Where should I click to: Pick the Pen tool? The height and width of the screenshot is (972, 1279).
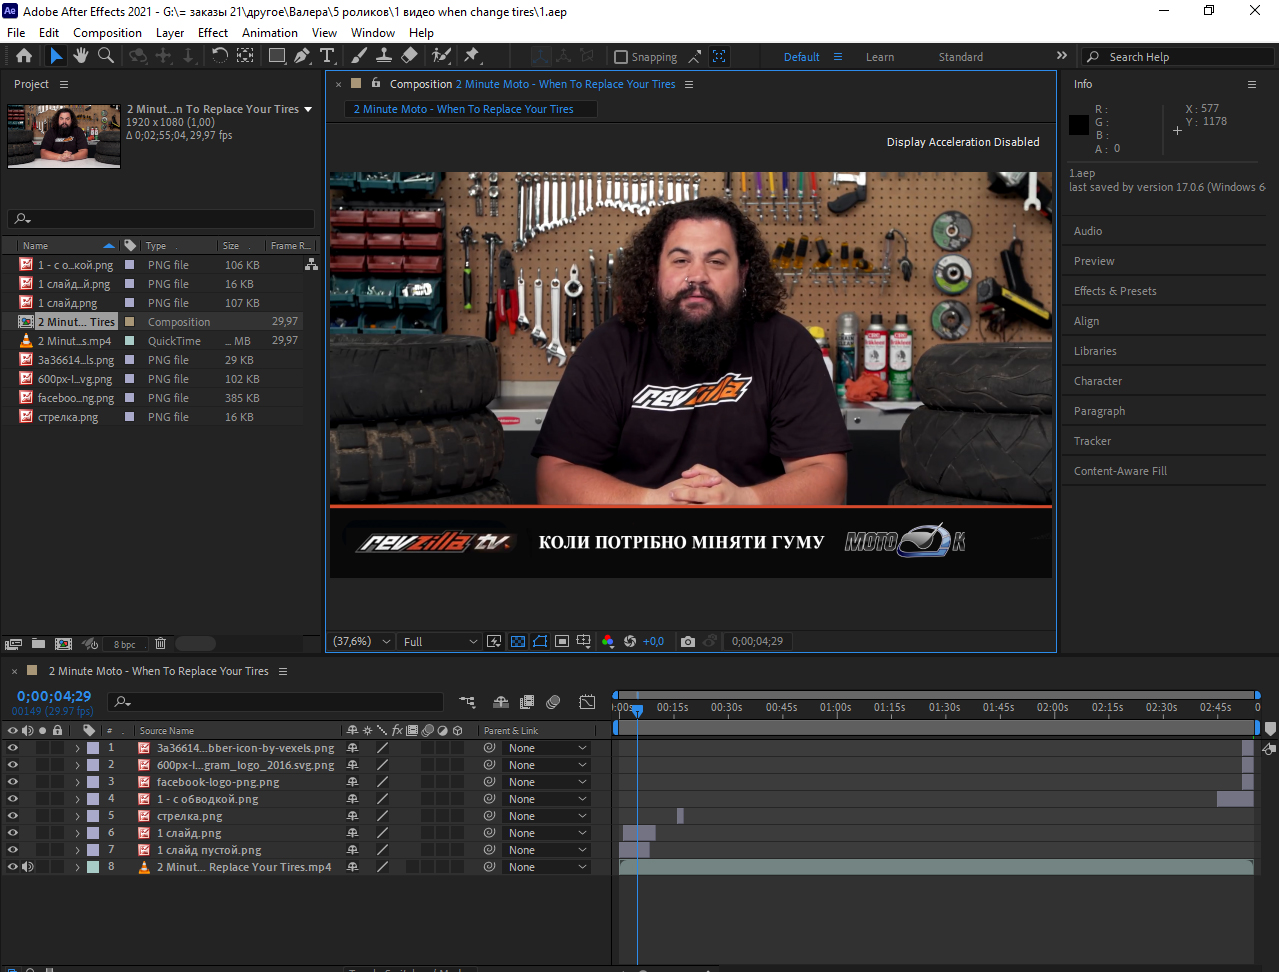302,56
